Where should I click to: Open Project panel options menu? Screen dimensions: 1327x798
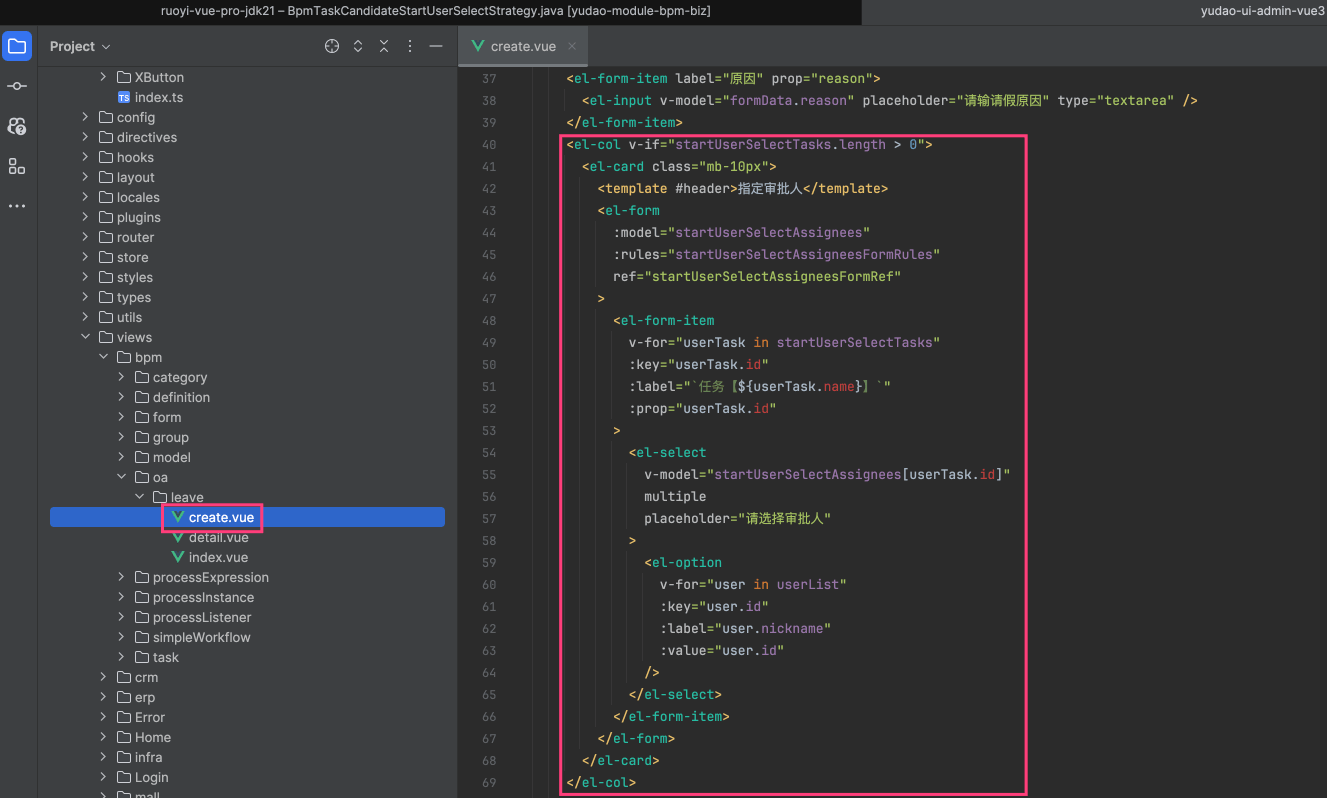pos(410,47)
